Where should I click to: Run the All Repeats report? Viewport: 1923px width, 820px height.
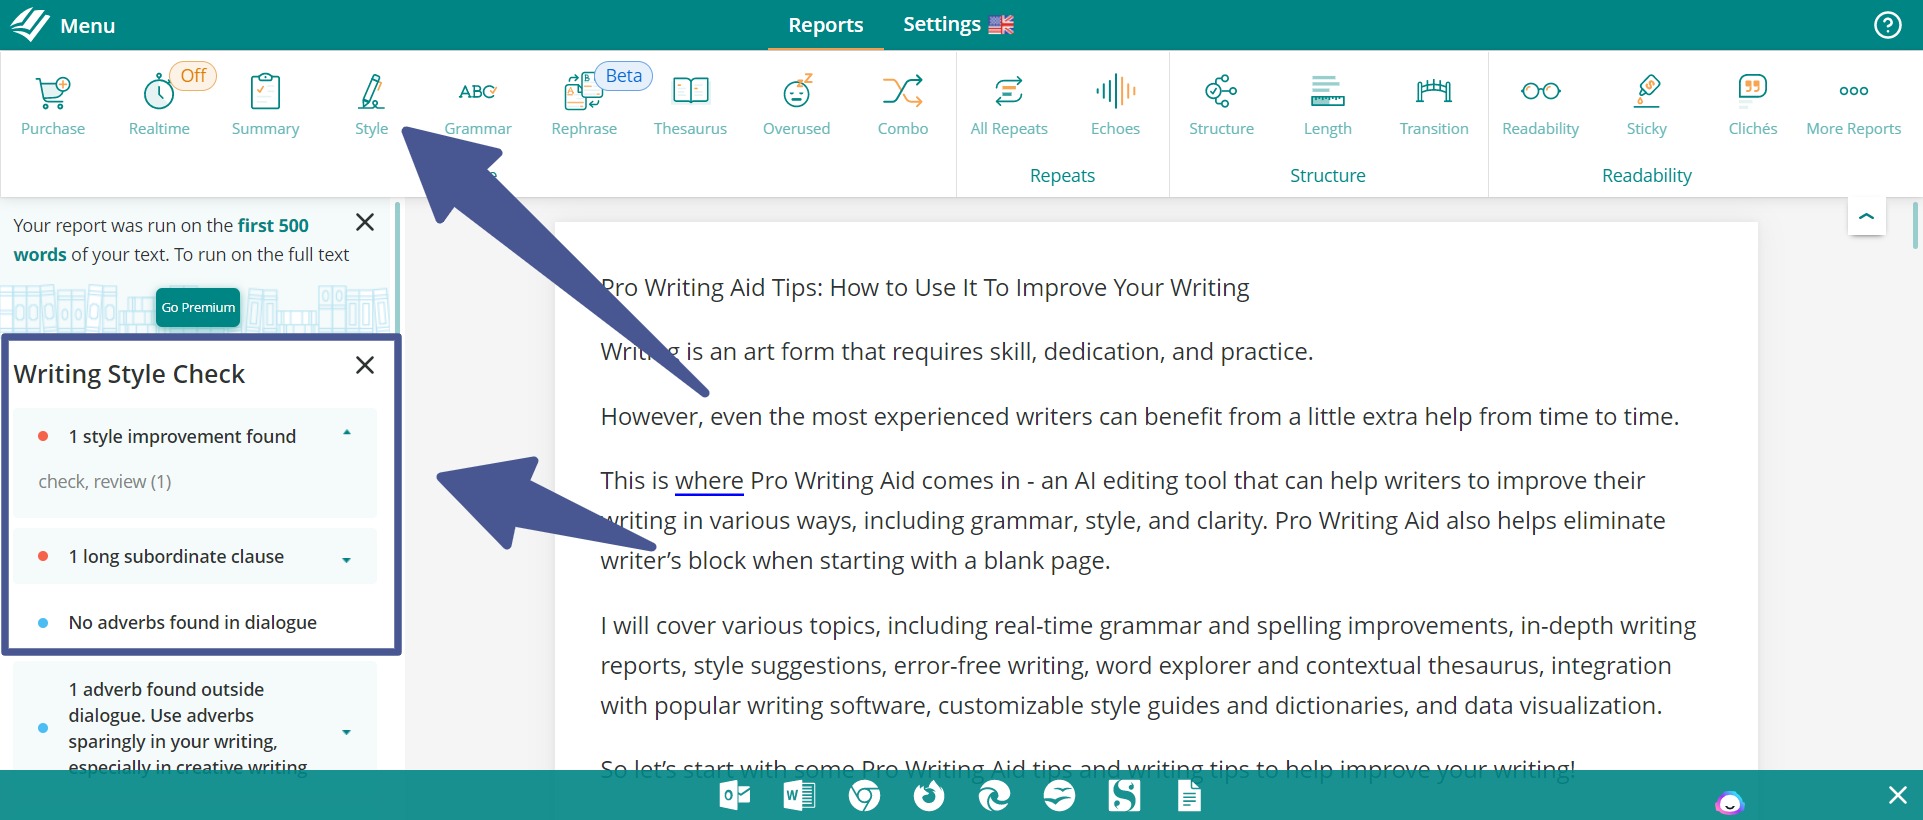point(1009,105)
